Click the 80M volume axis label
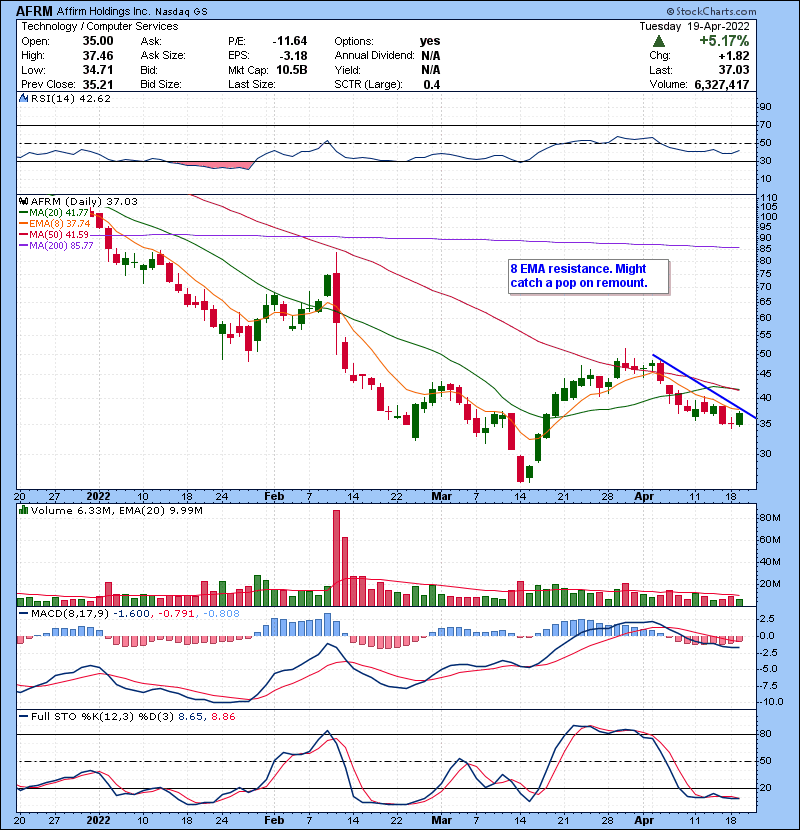Viewport: 800px width, 830px height. point(770,518)
